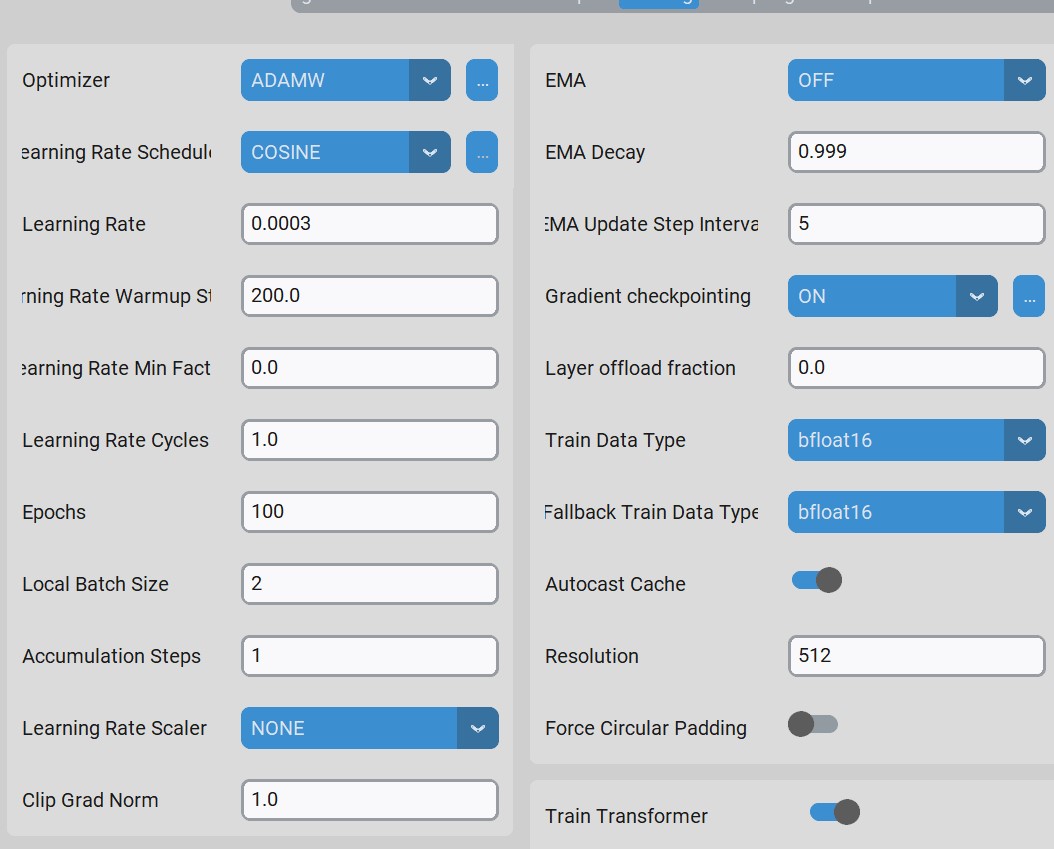
Task: Click the Gradient checkpointing label
Action: coord(648,296)
